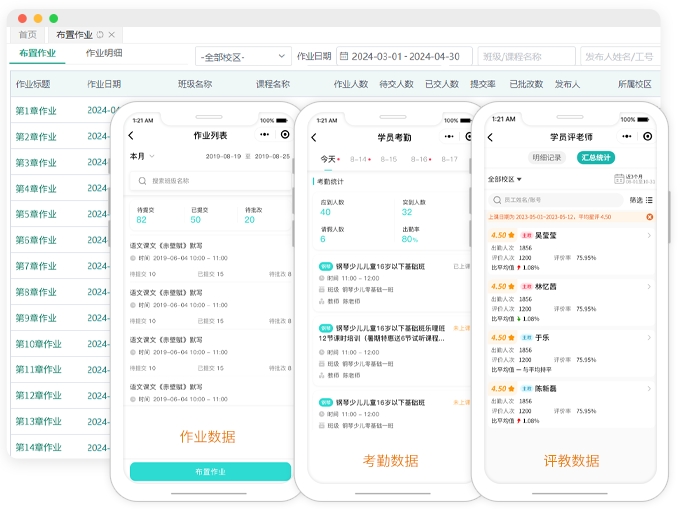
Task: Open the more menu in 学员考勤 phone
Action: pos(449,137)
